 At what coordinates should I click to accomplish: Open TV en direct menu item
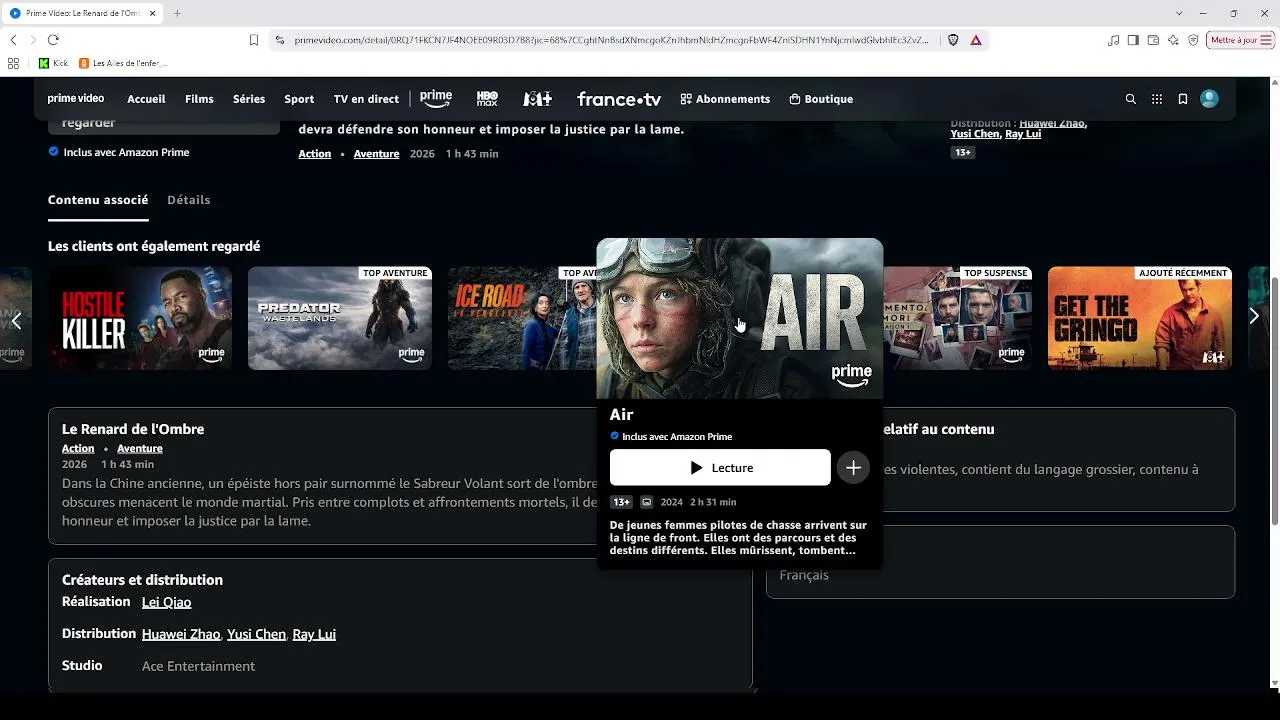tap(366, 99)
